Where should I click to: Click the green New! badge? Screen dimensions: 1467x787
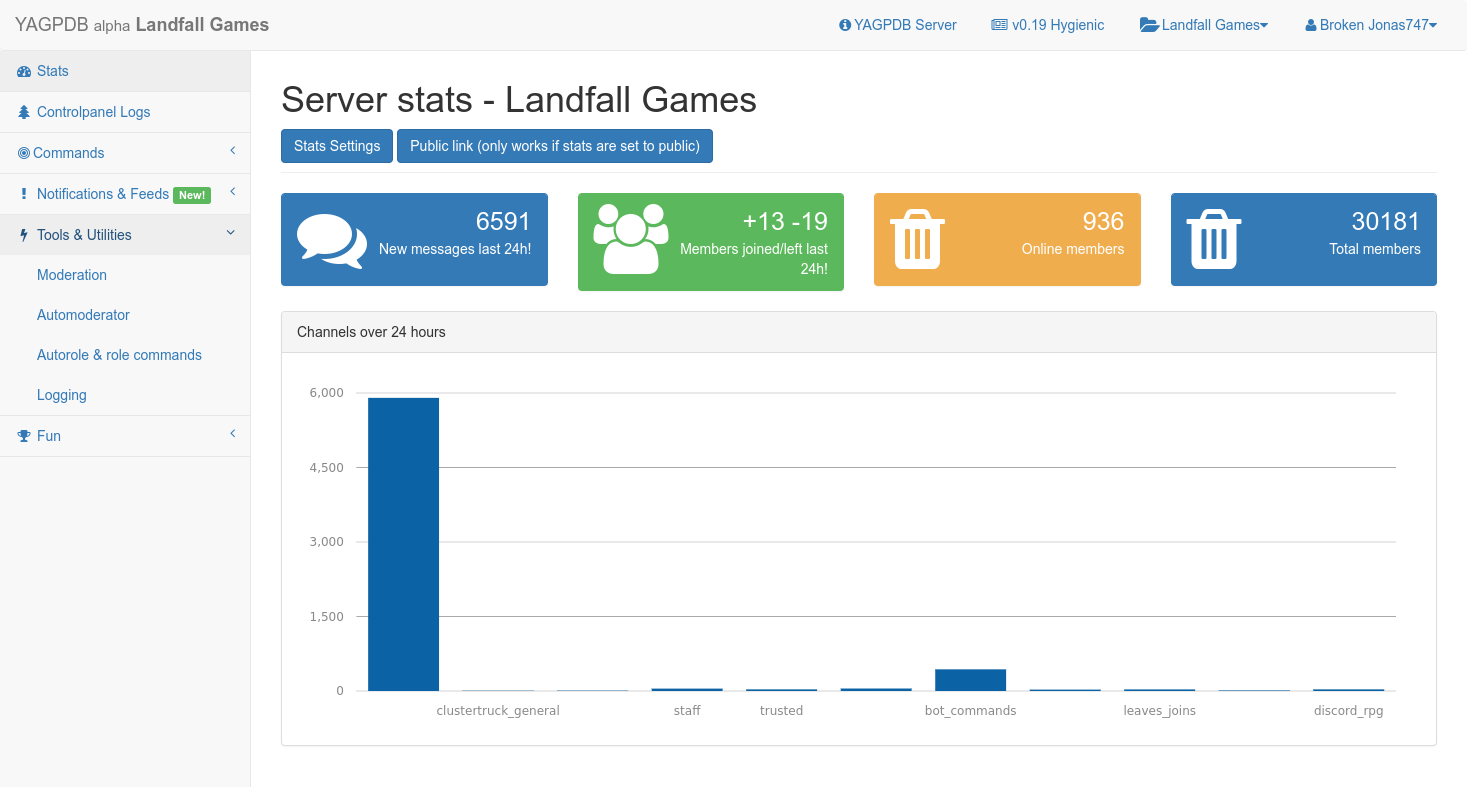point(191,195)
